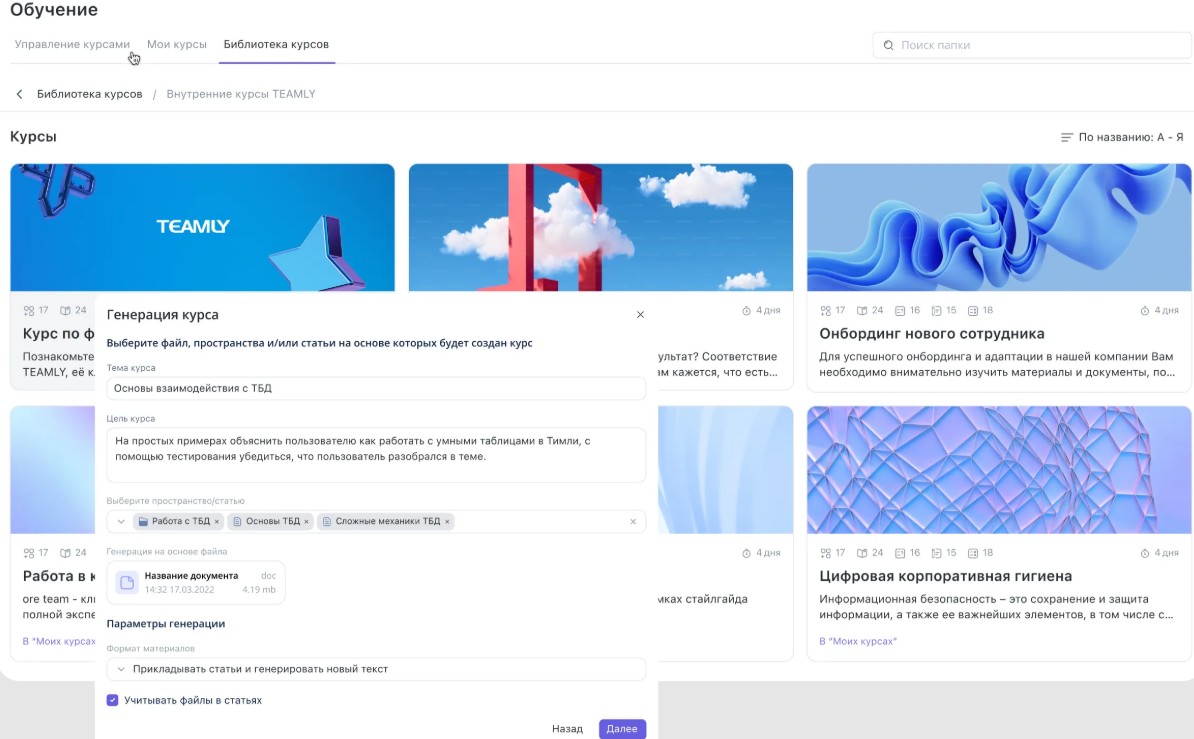
Task: Click the Цель курса text area
Action: pos(376,455)
